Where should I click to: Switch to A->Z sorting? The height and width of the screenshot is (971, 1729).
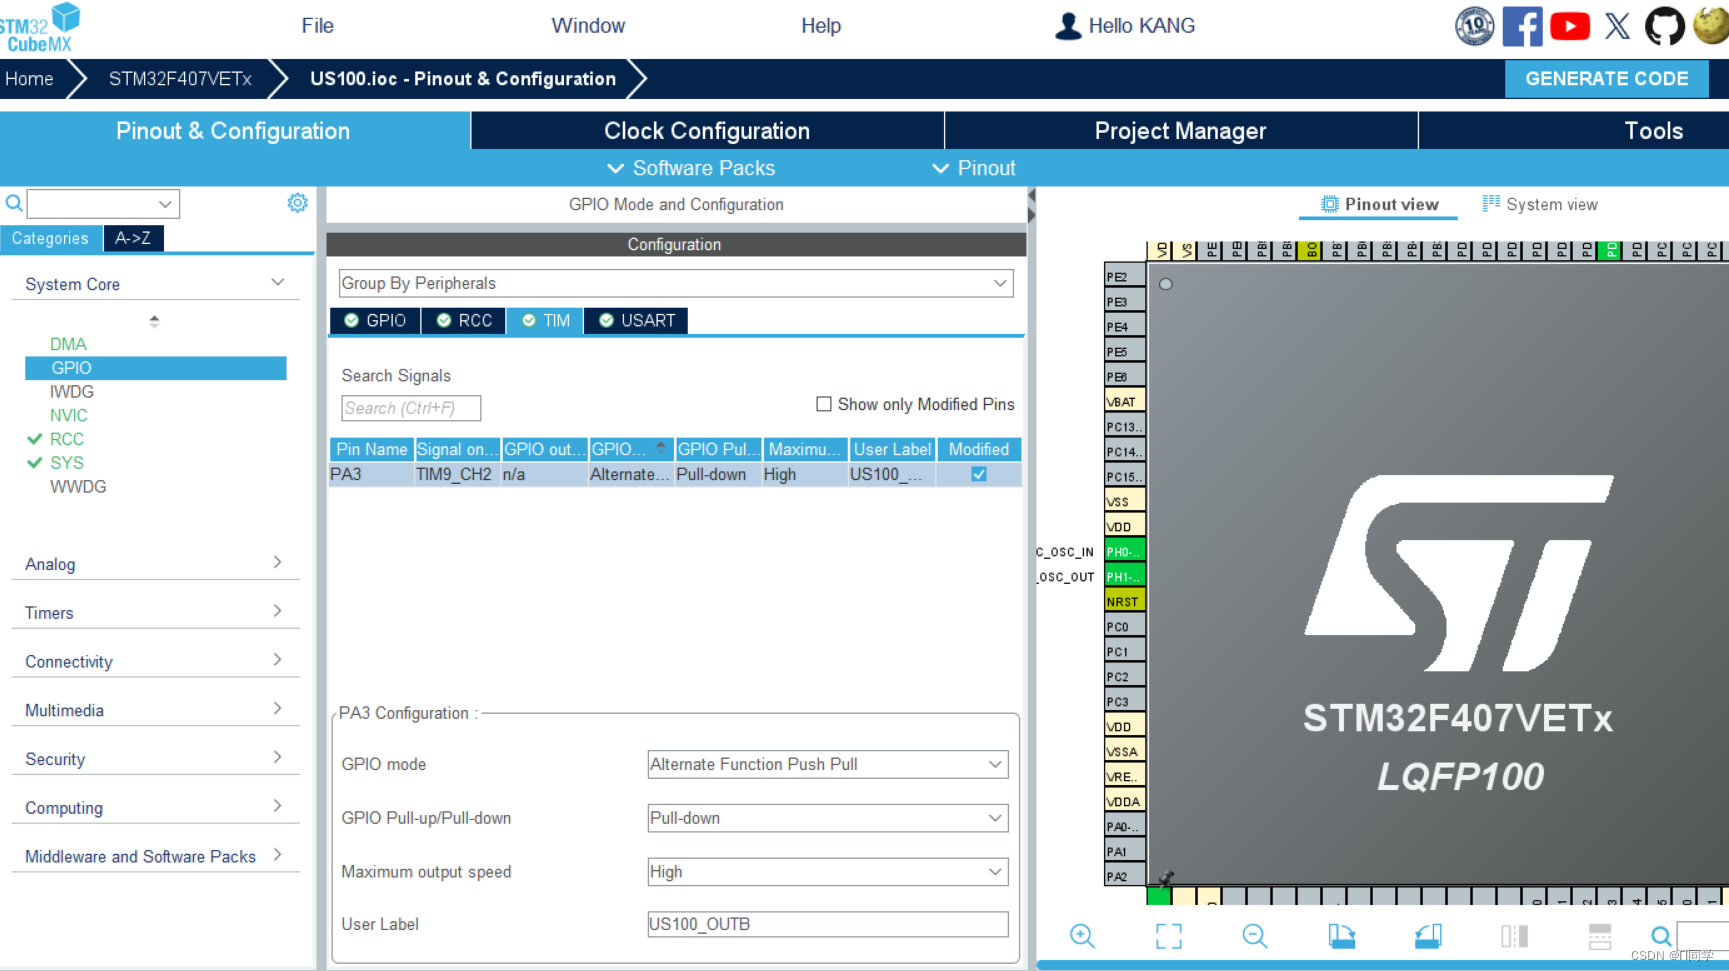pyautogui.click(x=133, y=238)
